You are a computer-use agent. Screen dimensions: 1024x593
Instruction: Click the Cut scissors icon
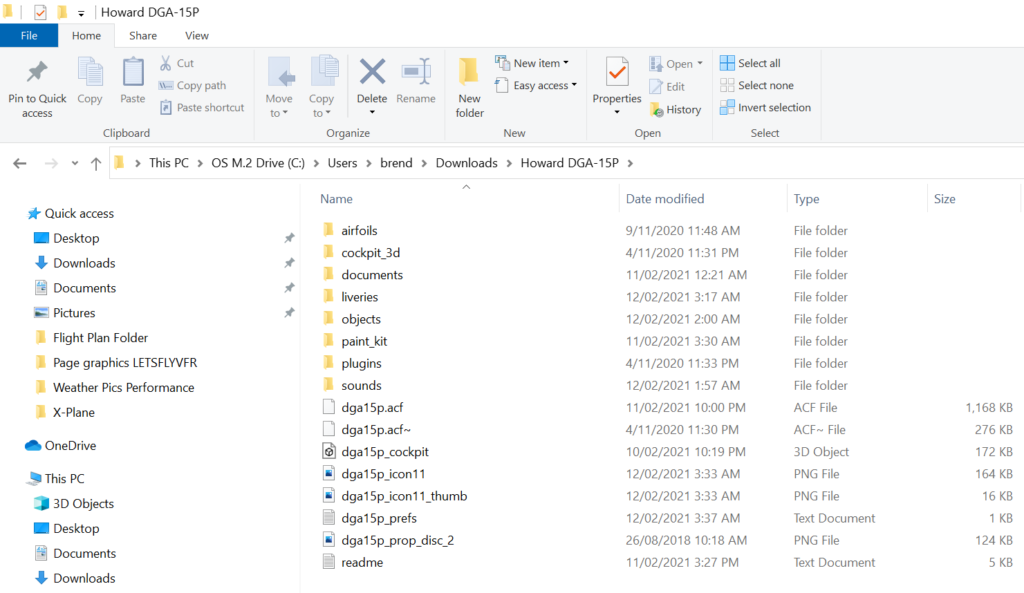(166, 63)
